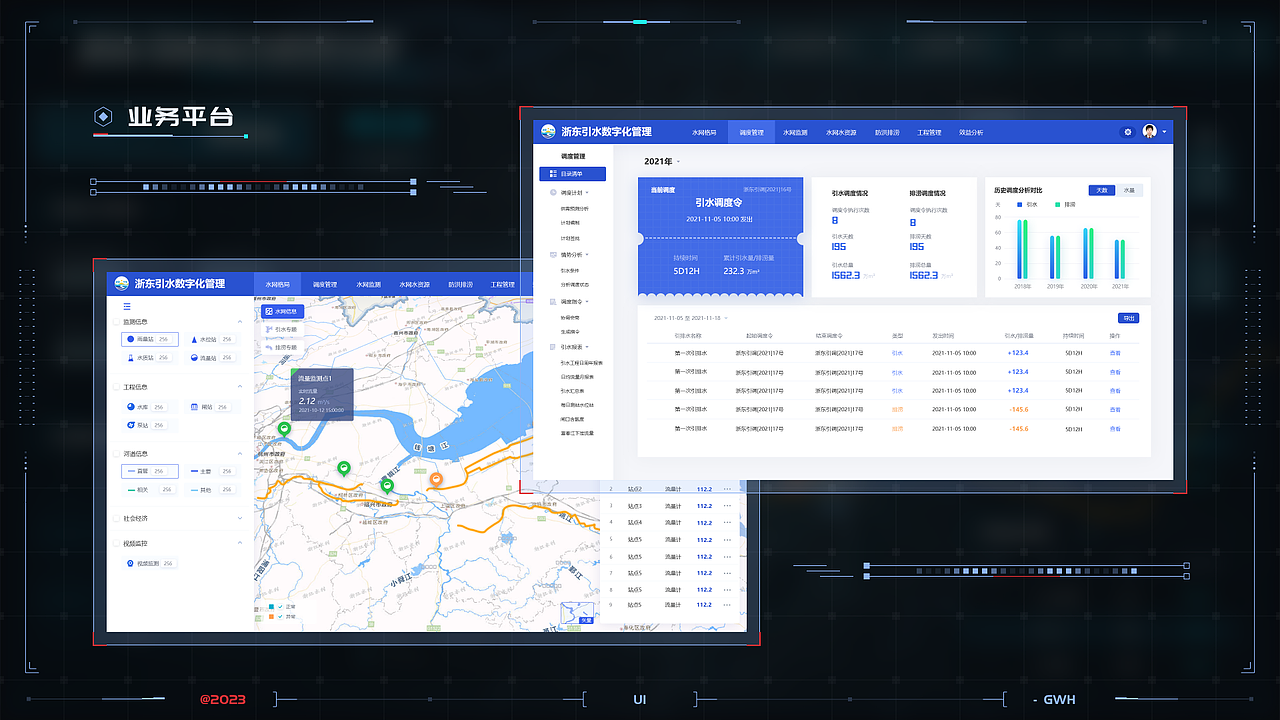Open the user menu arrow beside the avatar
This screenshot has height=720, width=1280.
coord(1165,132)
